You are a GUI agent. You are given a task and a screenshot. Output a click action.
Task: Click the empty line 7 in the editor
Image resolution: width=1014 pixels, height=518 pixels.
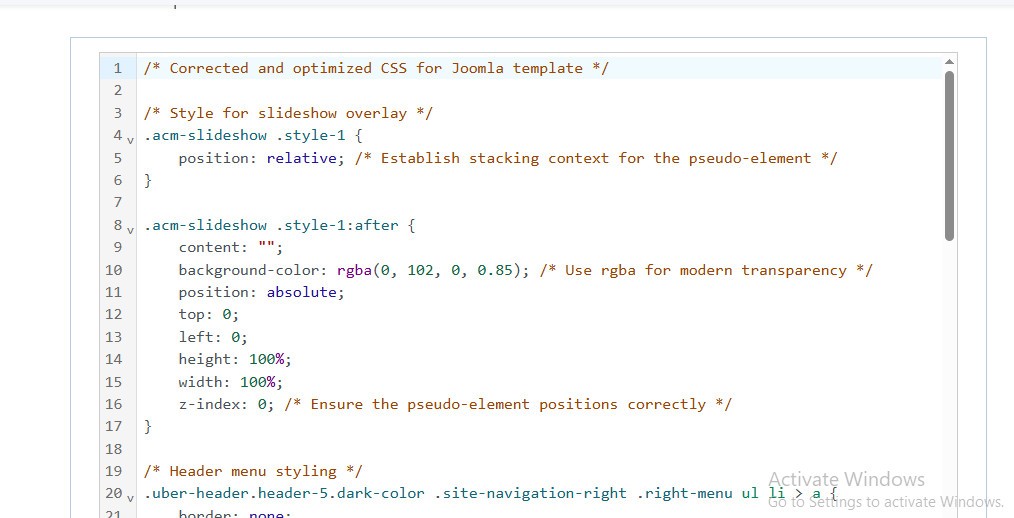pyautogui.click(x=400, y=202)
